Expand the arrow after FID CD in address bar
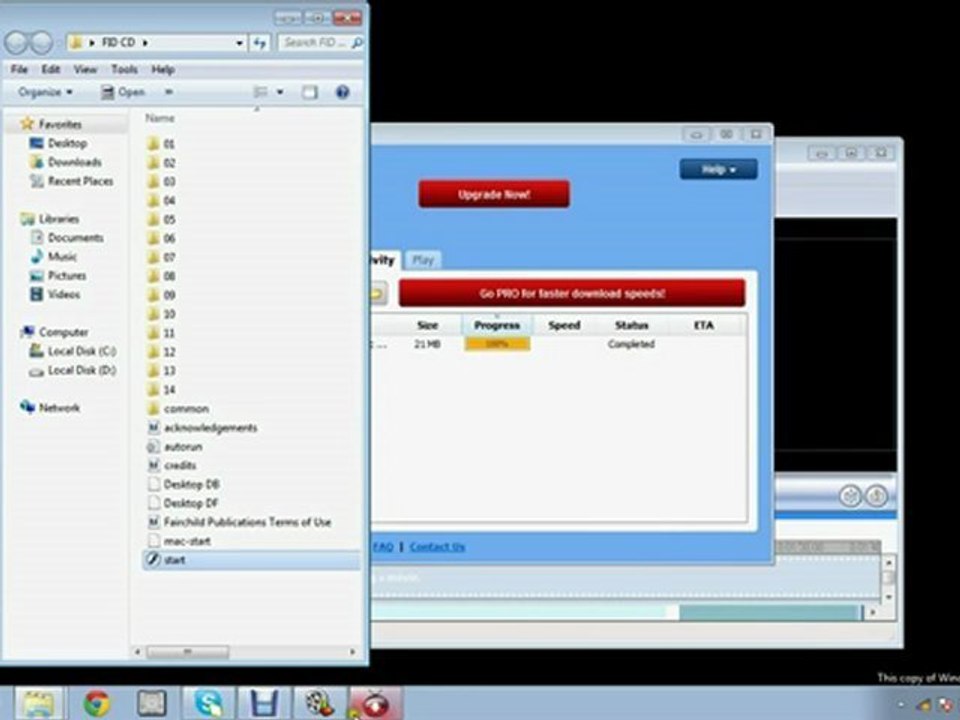 [145, 43]
